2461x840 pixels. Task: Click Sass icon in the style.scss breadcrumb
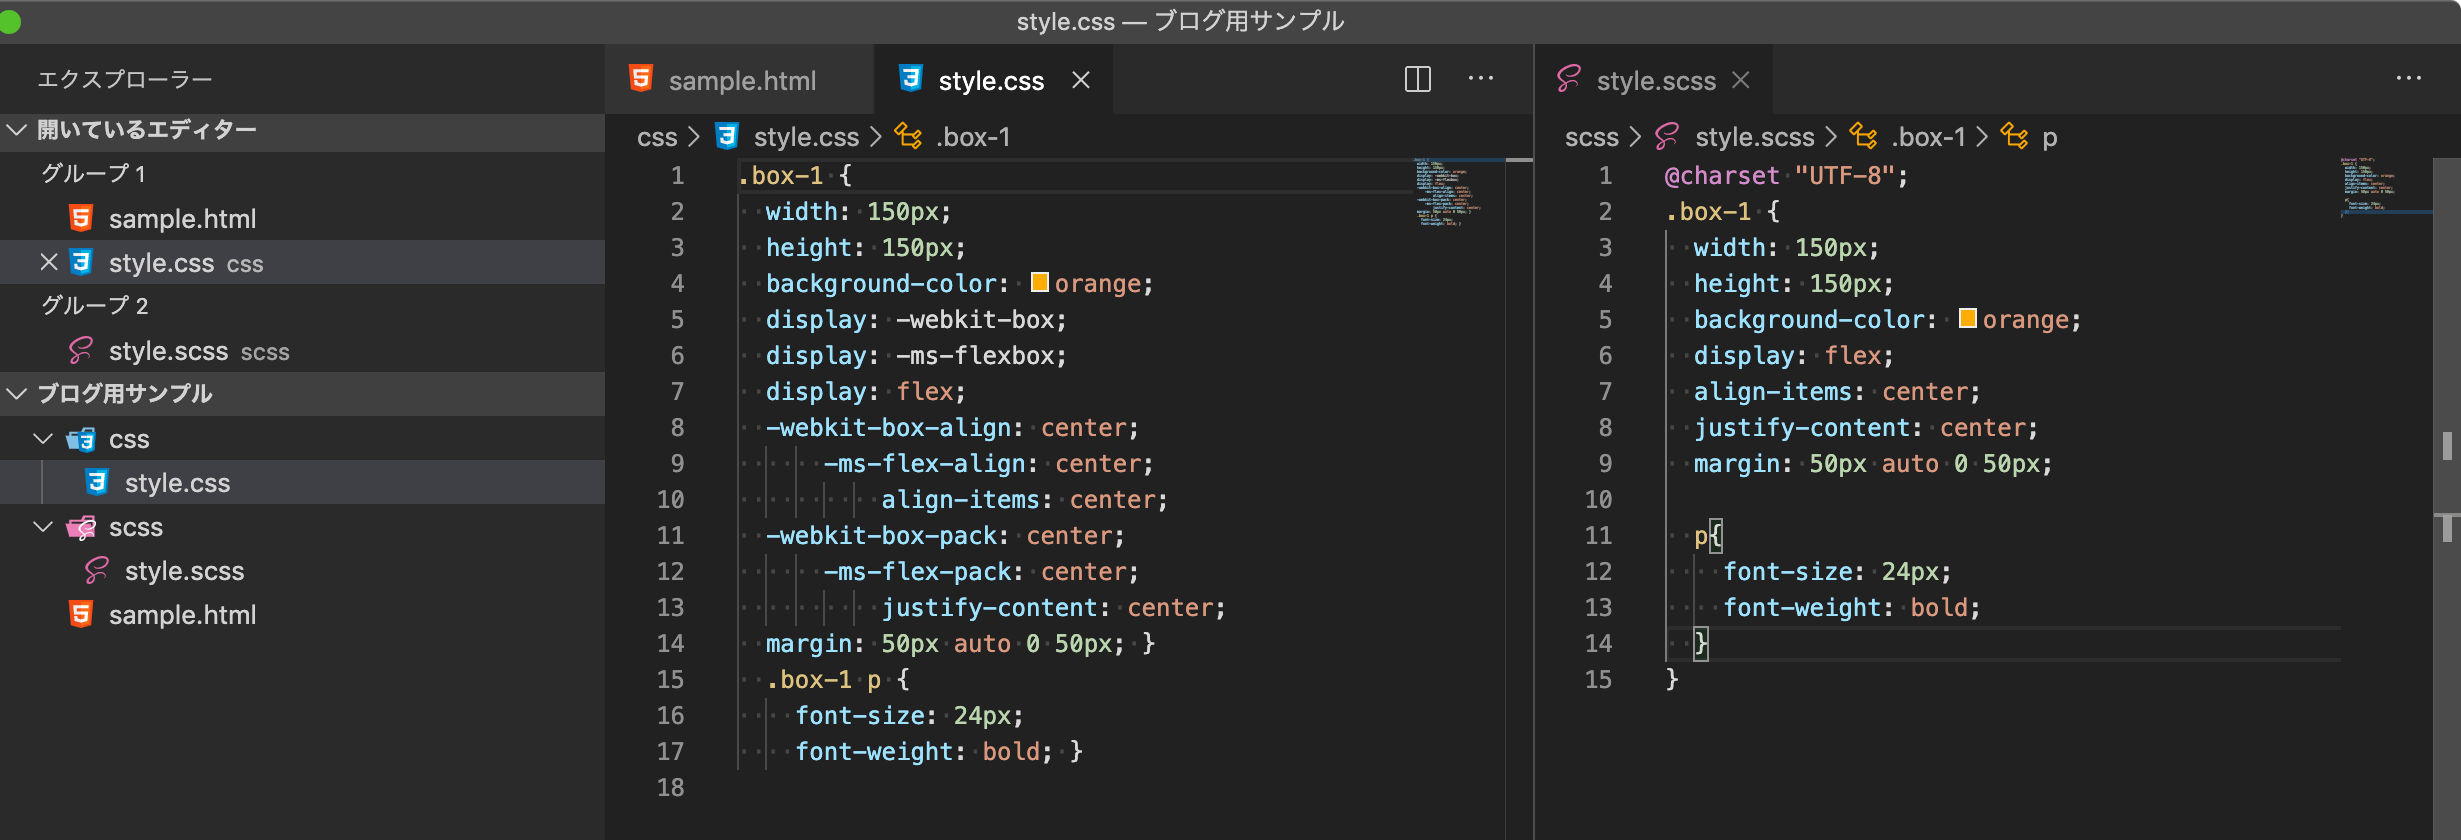1668,136
